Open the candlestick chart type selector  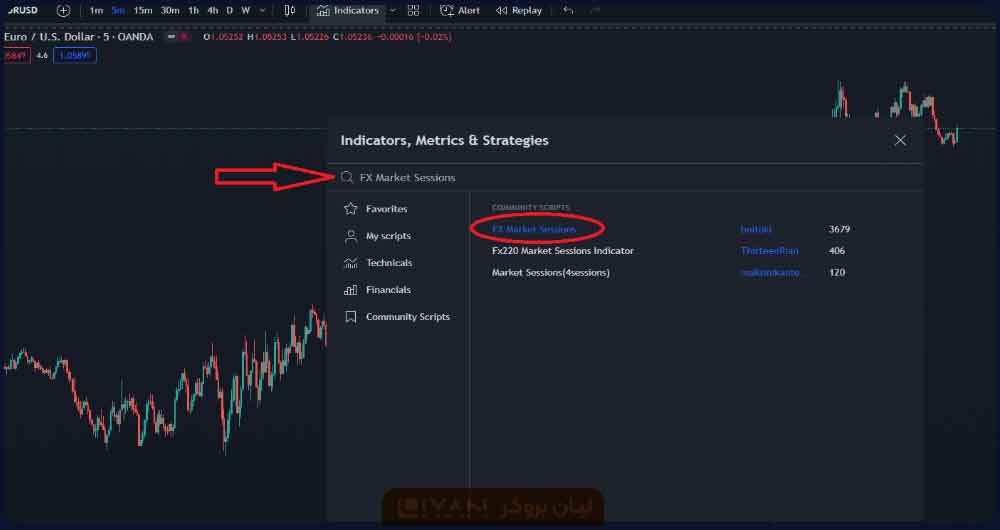pos(290,10)
